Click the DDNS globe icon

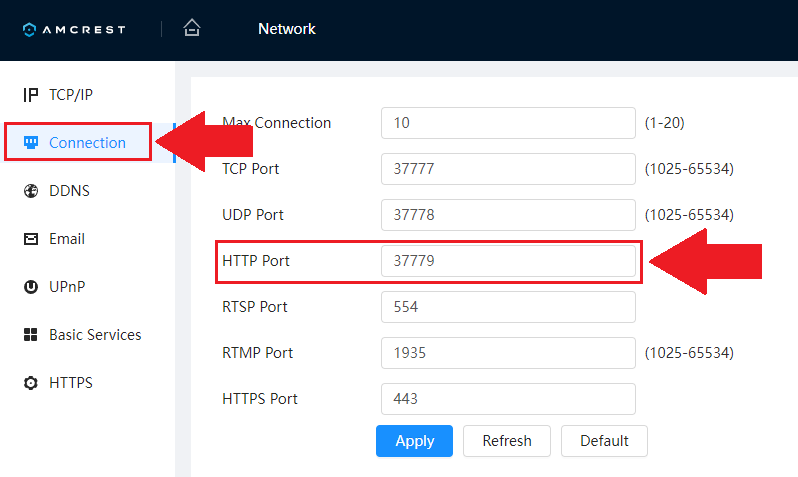click(x=30, y=191)
